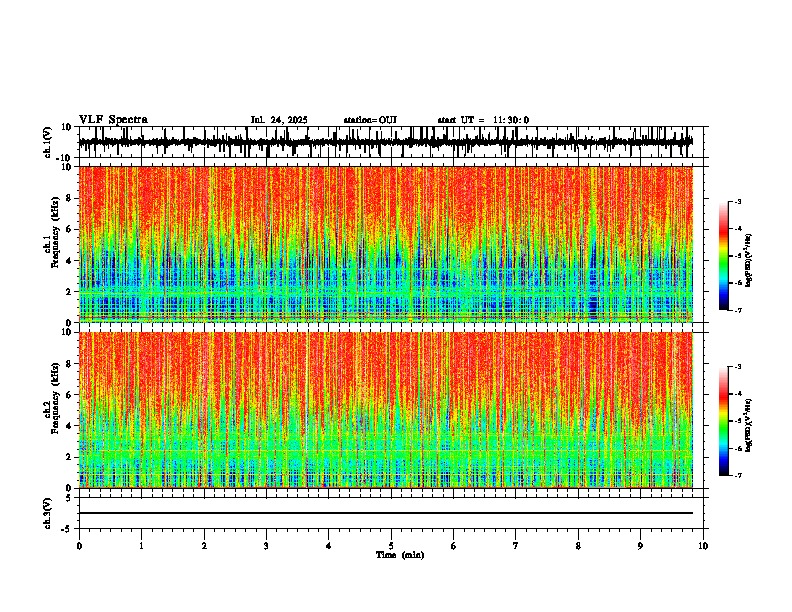Click the ch.2 colorbar 'log(PSD)' label

pyautogui.click(x=749, y=425)
